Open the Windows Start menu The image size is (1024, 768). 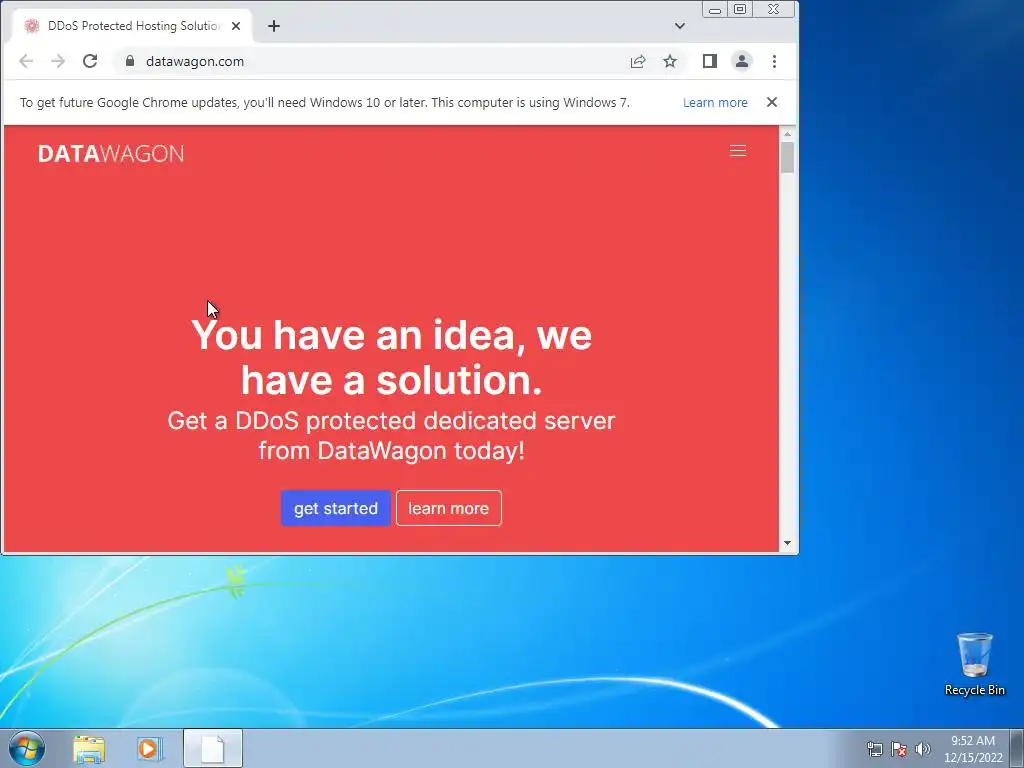pos(27,748)
